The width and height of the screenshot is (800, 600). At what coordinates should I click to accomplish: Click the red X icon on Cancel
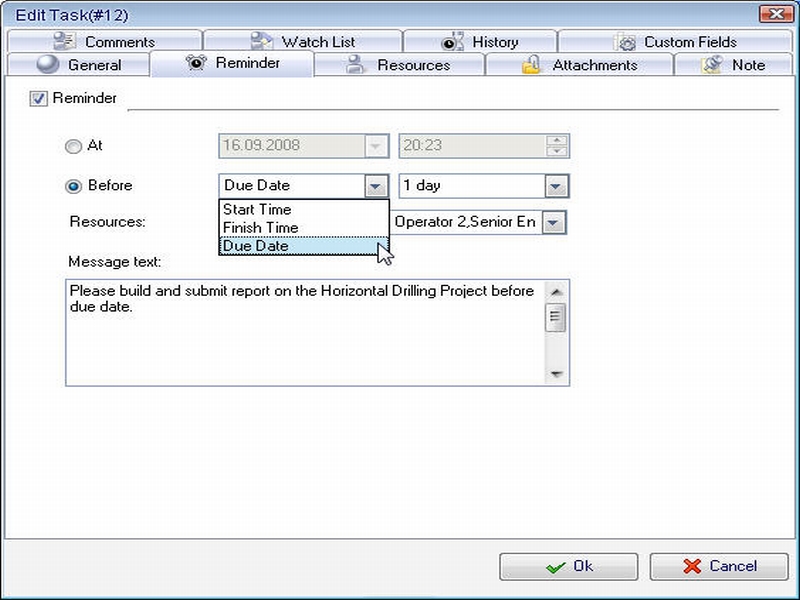[x=692, y=566]
